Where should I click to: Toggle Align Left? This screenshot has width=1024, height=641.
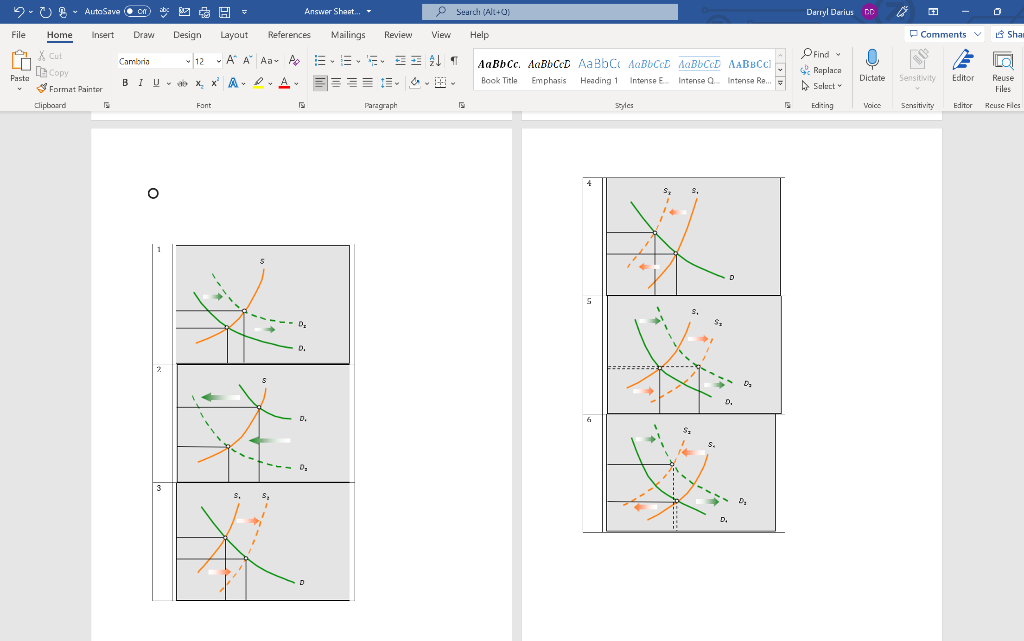320,83
